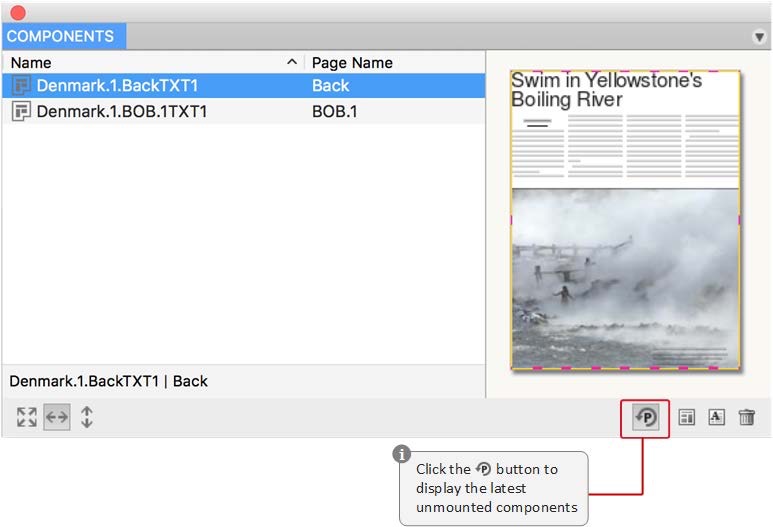Click the info icon on the tooltip
This screenshot has height=527, width=773.
pos(402,454)
